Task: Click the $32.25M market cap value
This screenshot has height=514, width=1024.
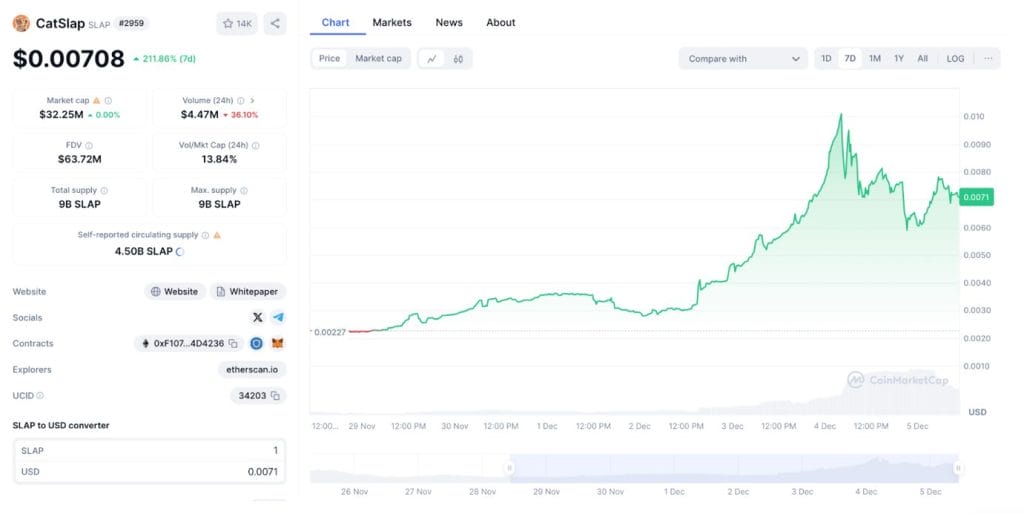Action: 61,115
